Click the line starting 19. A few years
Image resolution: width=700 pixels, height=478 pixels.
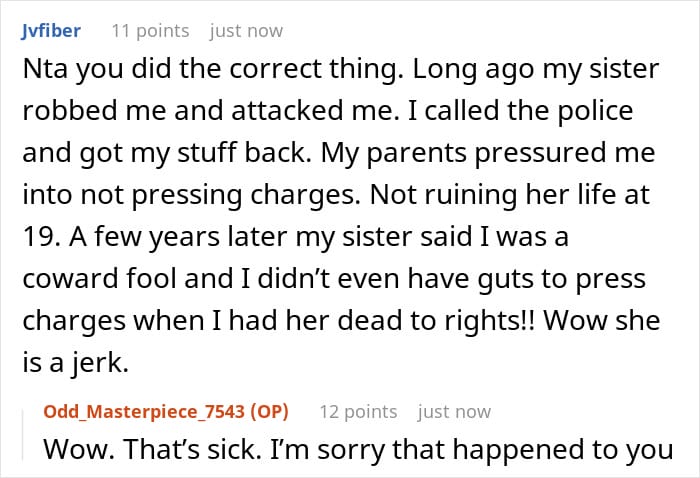296,237
